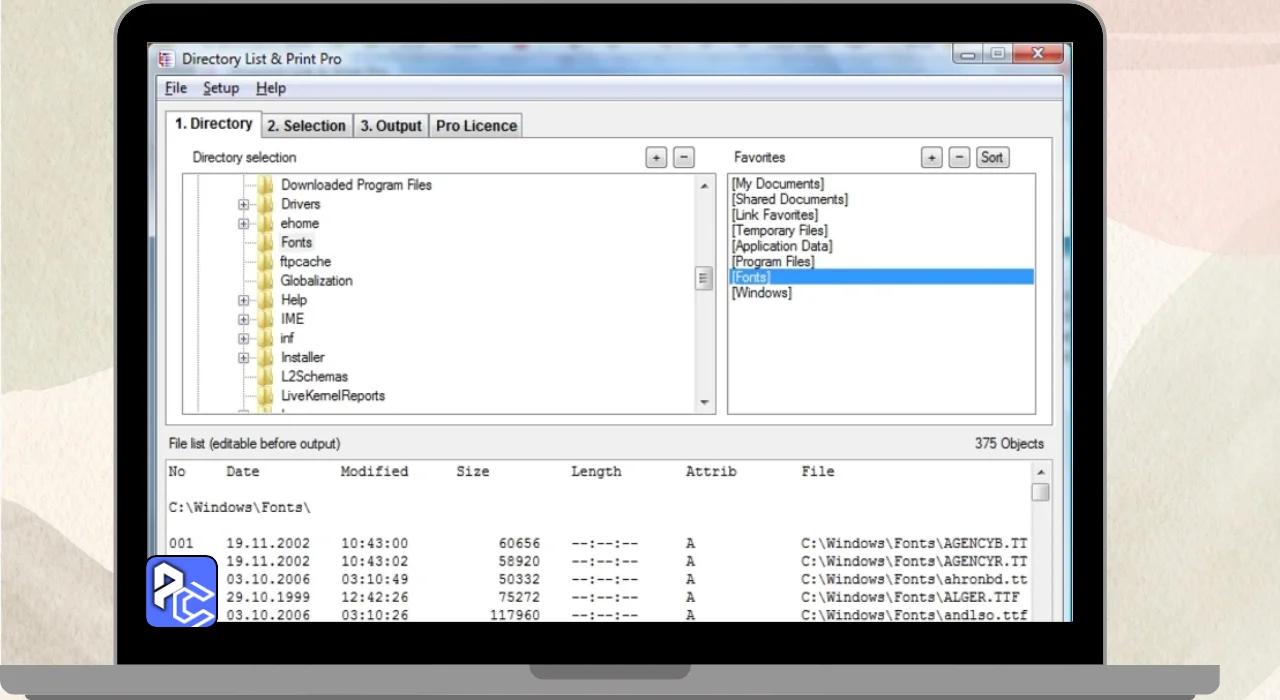Click the minus button beside Directory selection
Viewport: 1280px width, 700px height.
tap(684, 157)
